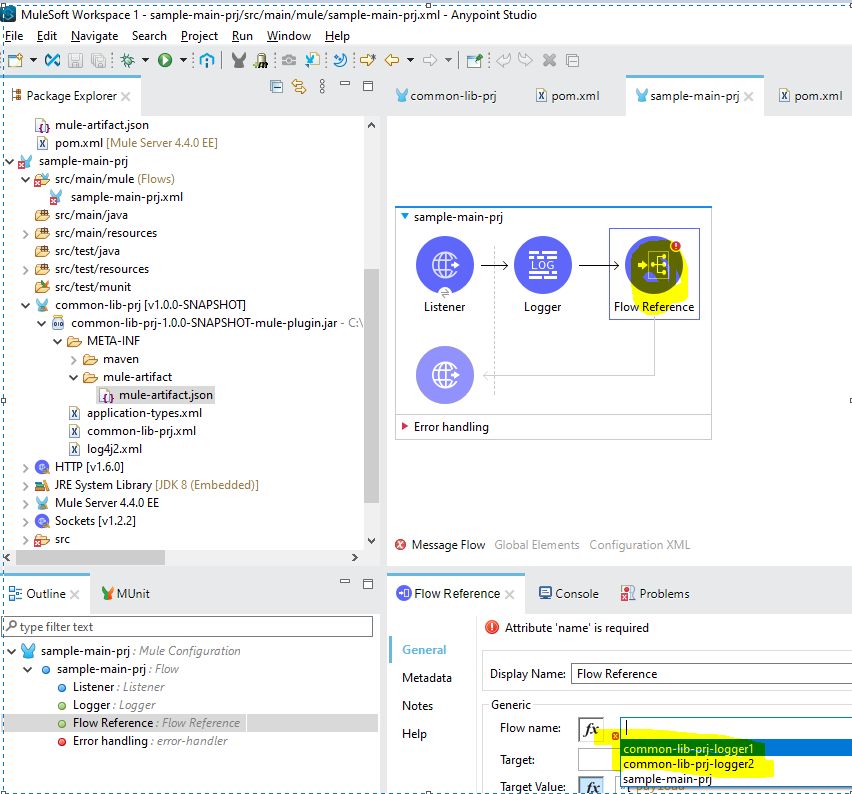The height and width of the screenshot is (794, 852).
Task: Toggle Link with Editor in Package Explorer
Action: (x=298, y=87)
